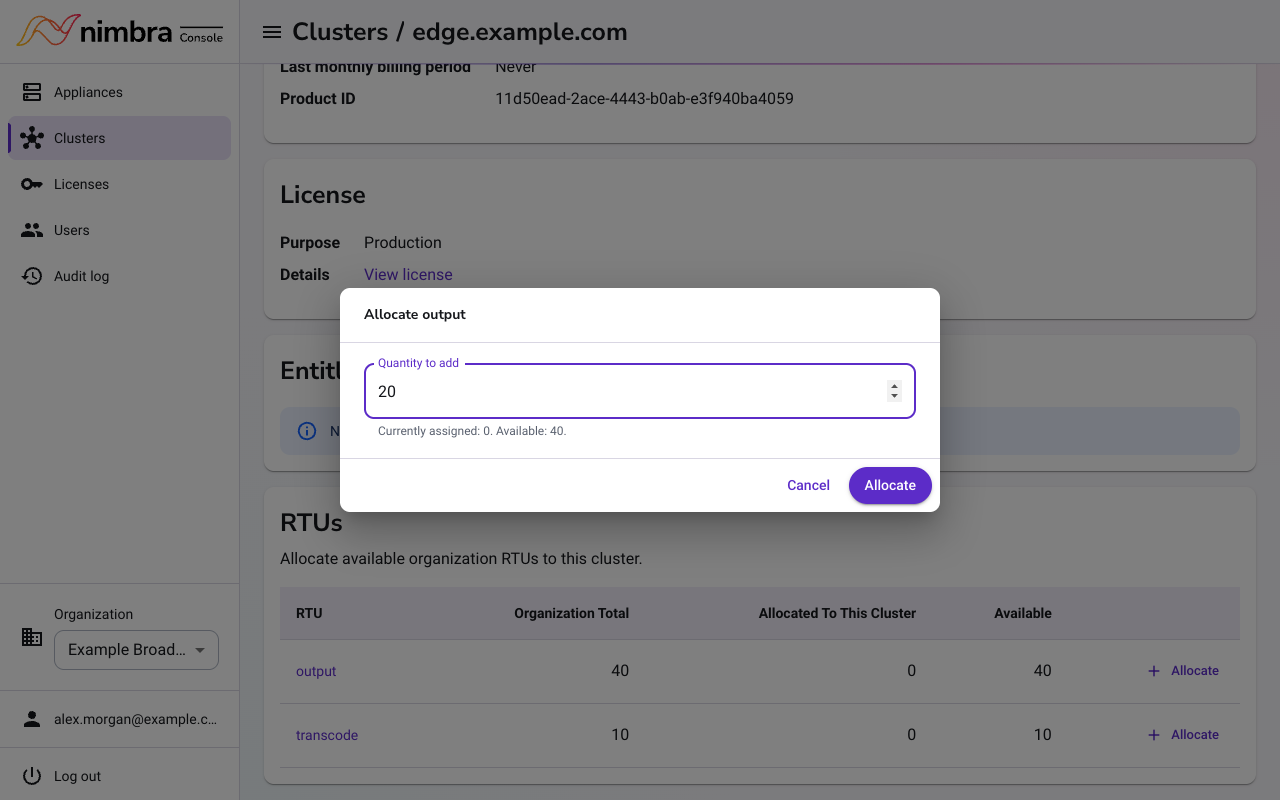Click Log out in sidebar
The width and height of the screenshot is (1280, 800).
[120, 776]
